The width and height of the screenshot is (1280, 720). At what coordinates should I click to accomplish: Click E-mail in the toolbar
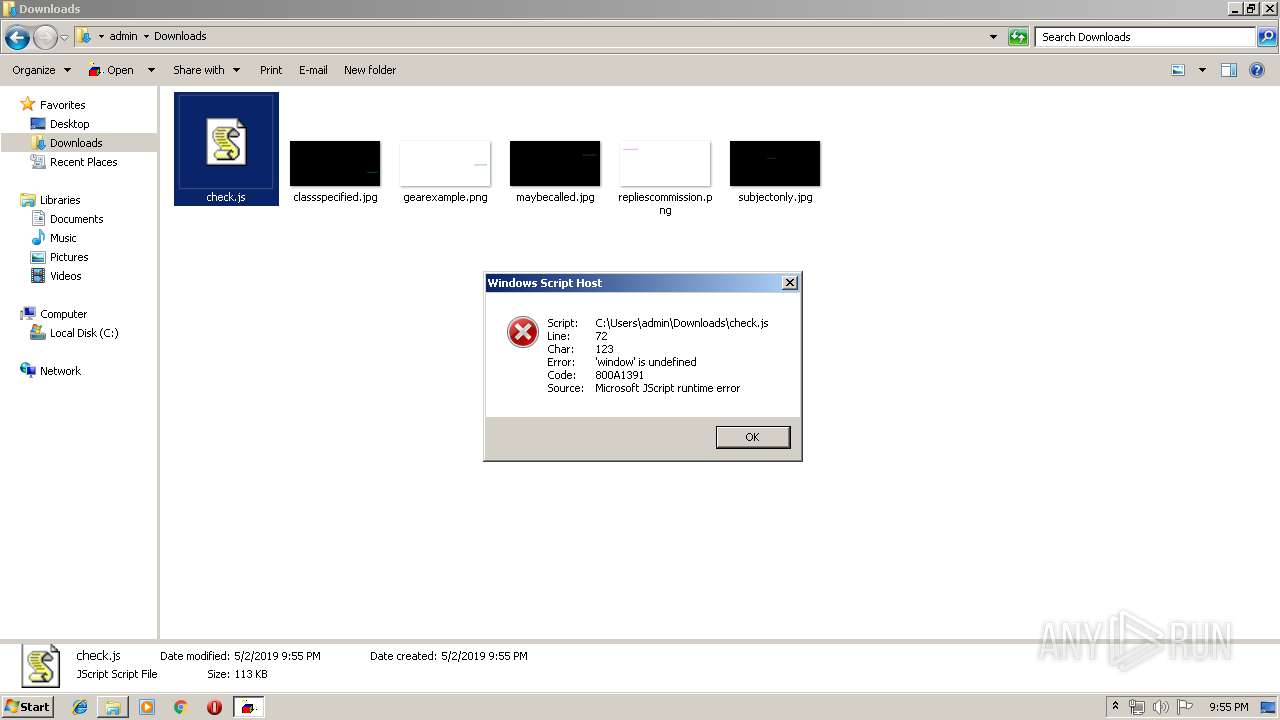click(x=313, y=70)
